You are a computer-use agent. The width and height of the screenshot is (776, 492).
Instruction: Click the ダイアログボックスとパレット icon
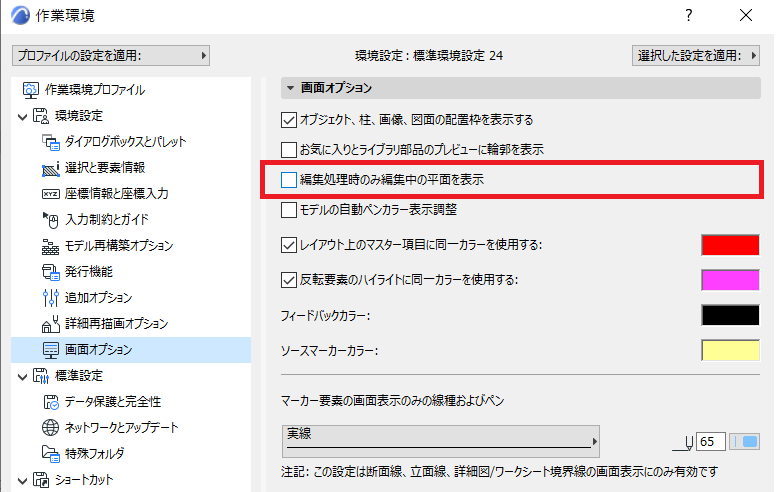50,142
